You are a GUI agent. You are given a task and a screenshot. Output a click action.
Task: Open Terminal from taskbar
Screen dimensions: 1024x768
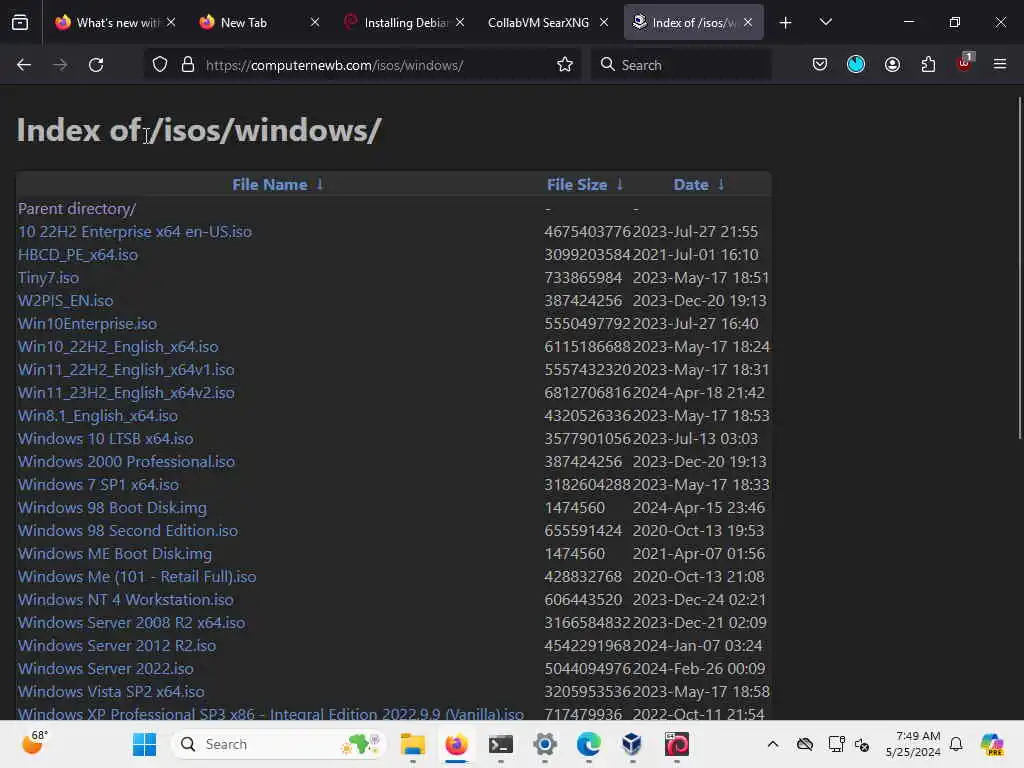coord(501,744)
